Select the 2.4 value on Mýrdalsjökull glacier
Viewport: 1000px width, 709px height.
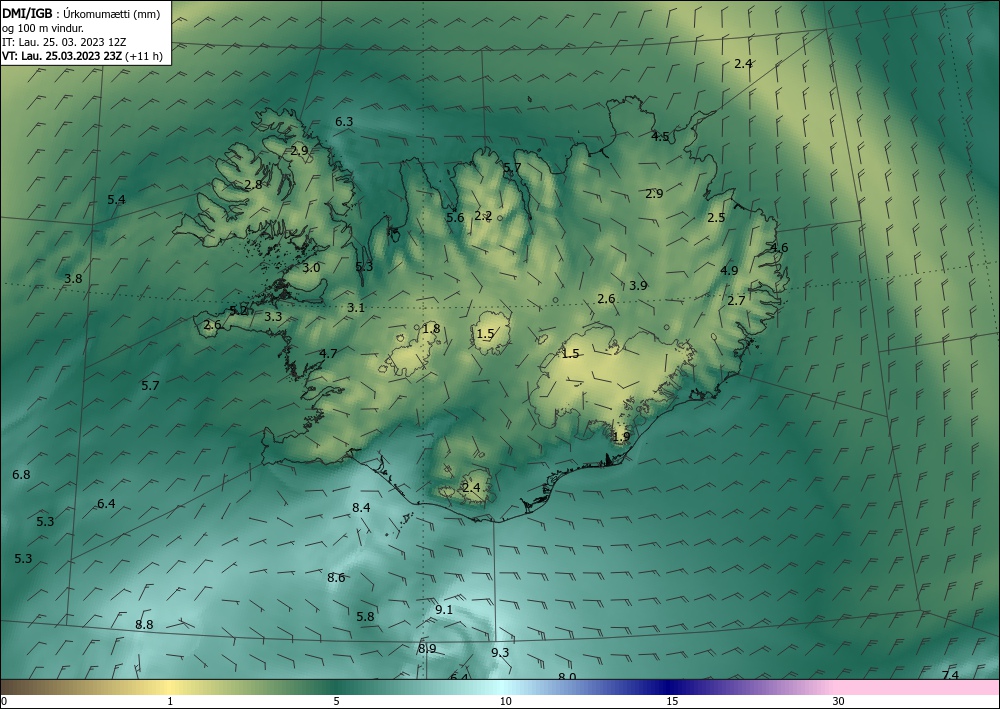(471, 488)
